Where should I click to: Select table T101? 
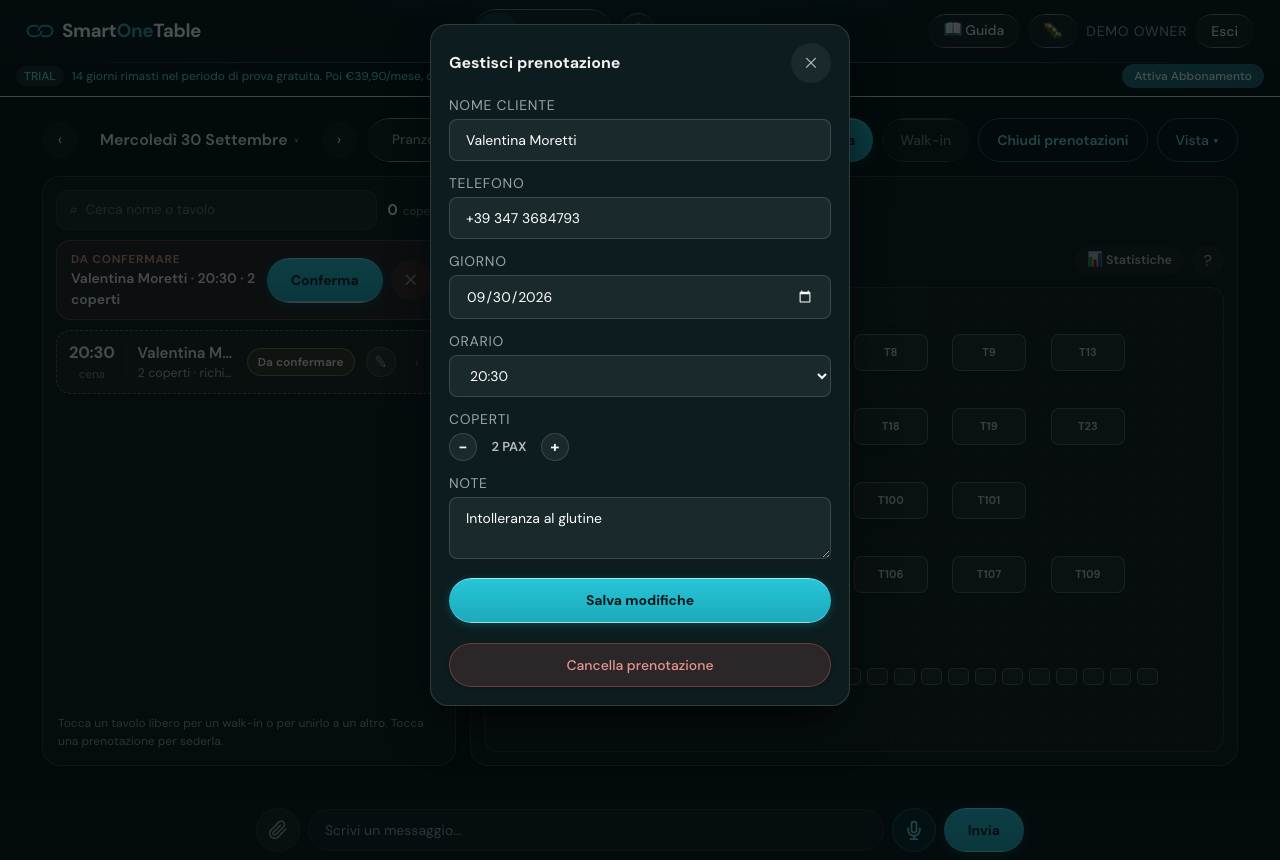(x=989, y=500)
